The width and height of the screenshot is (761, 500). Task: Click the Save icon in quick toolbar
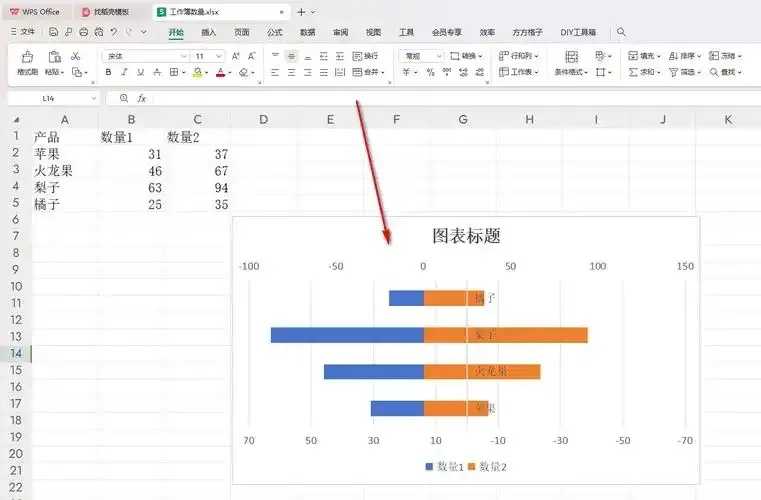53,32
